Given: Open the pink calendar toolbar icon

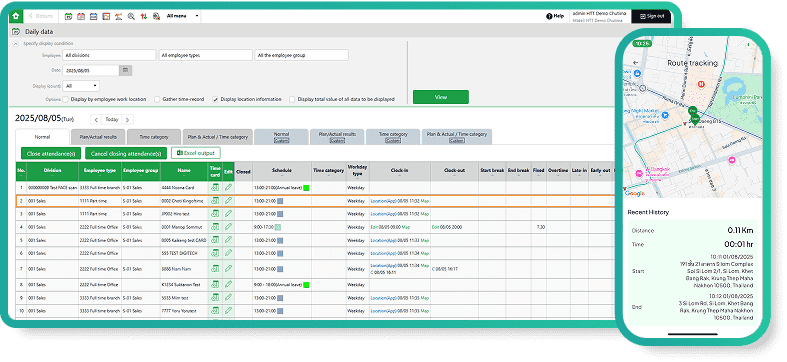Looking at the screenshot, I should pyautogui.click(x=81, y=16).
